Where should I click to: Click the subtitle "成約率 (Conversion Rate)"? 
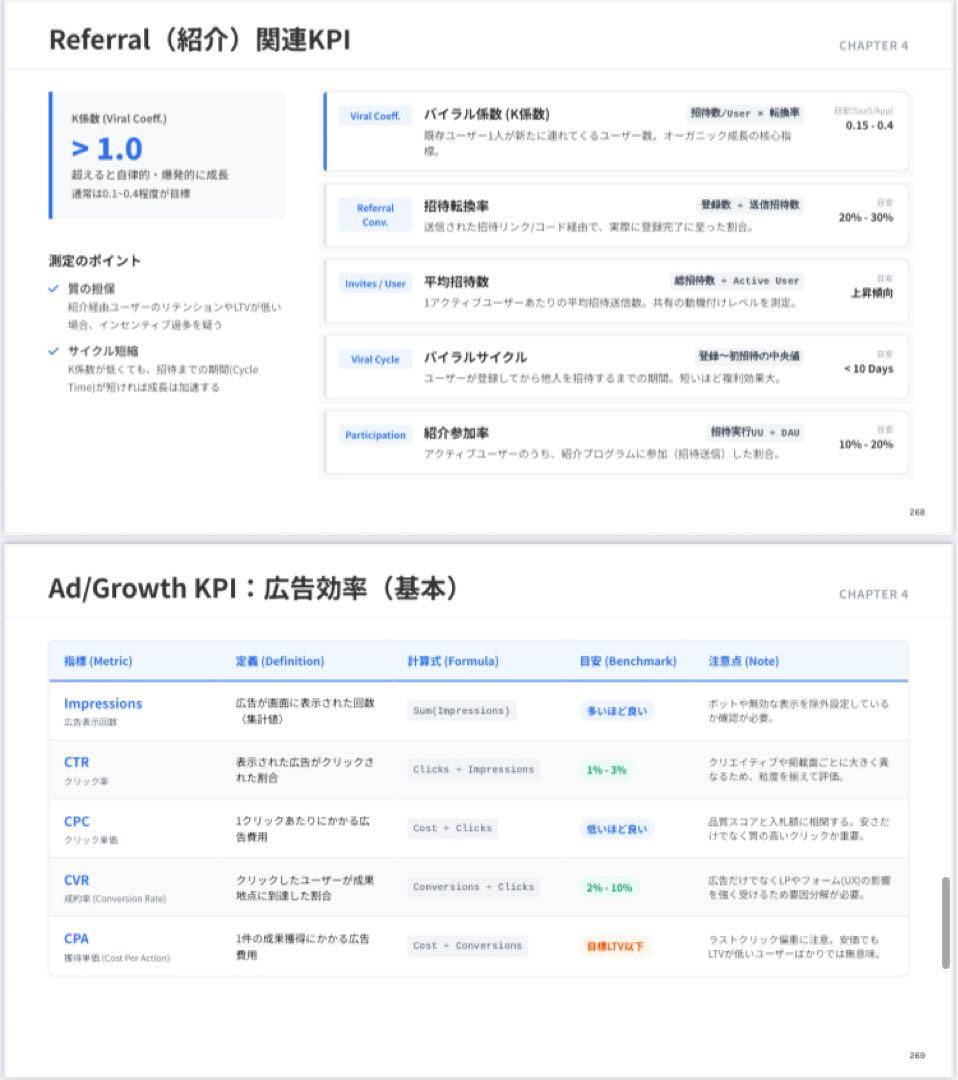click(115, 899)
